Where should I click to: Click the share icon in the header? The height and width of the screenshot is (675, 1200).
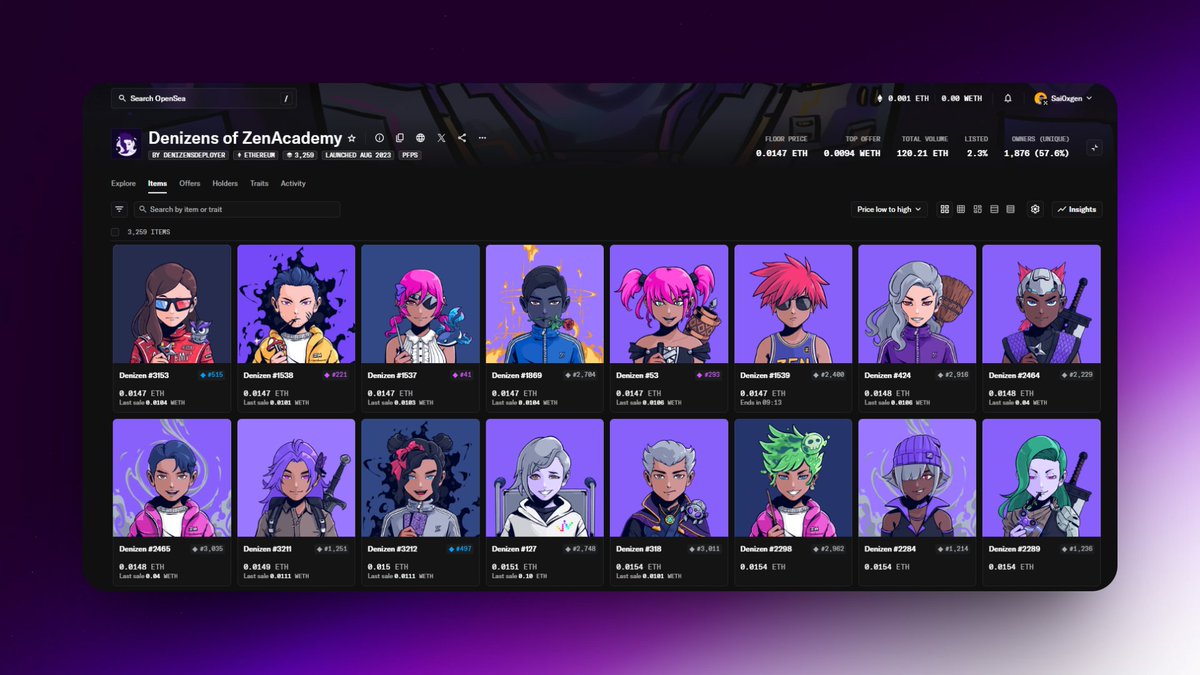coord(462,138)
